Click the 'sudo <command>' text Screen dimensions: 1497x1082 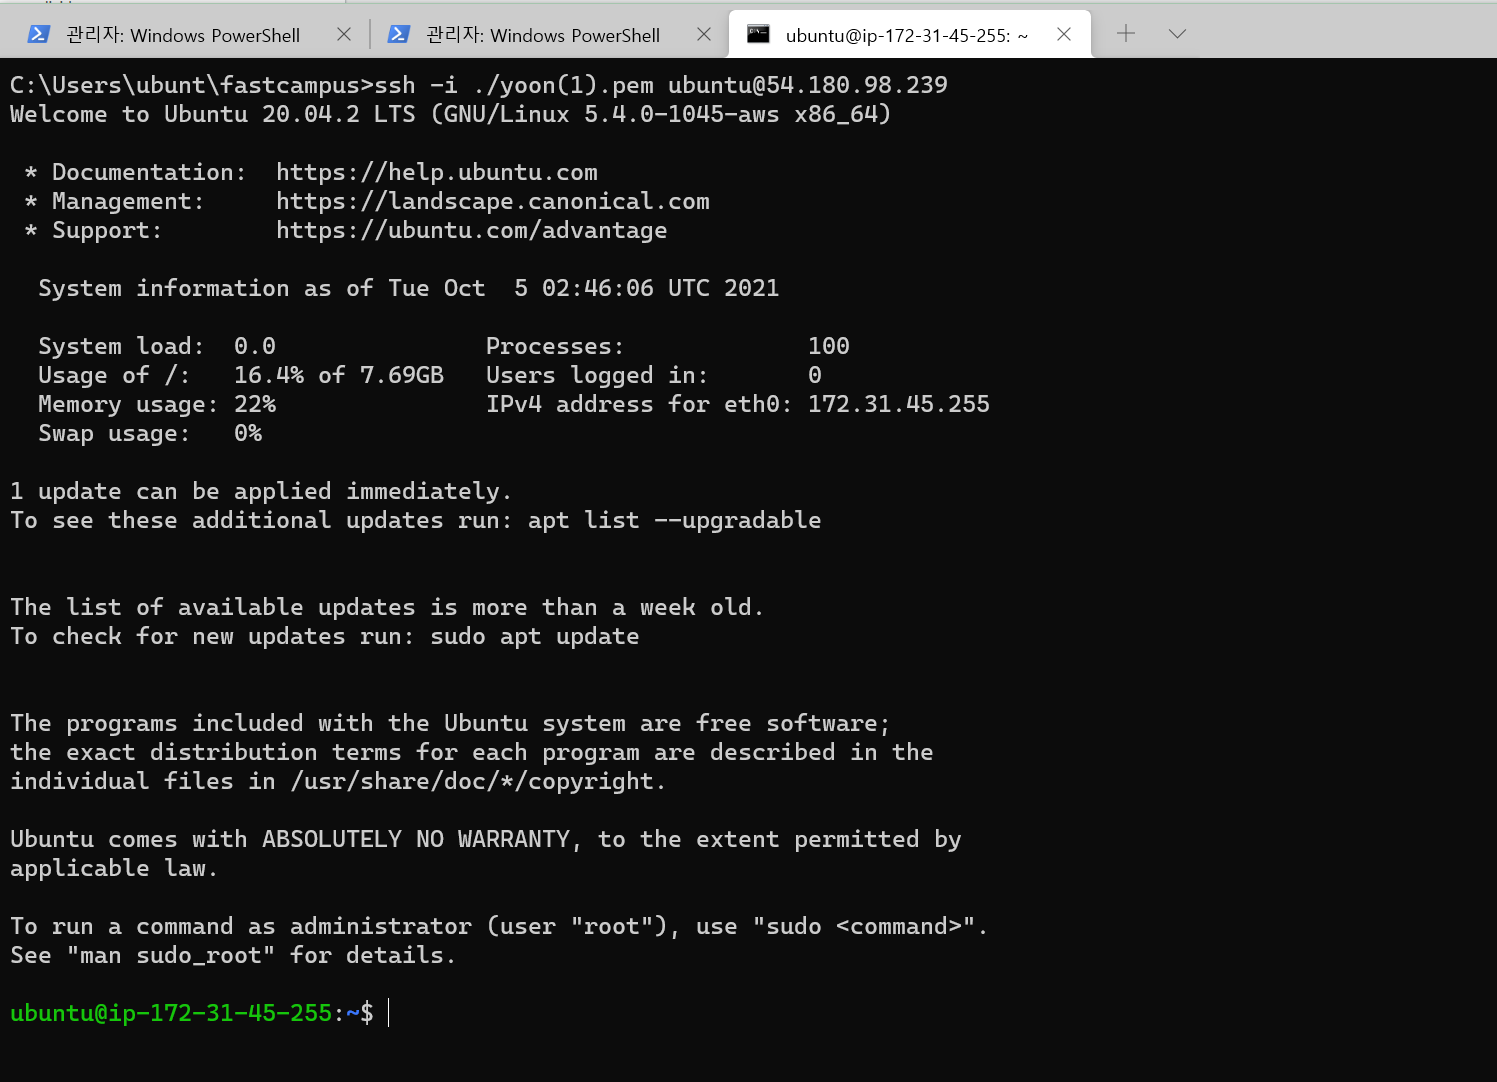[864, 926]
